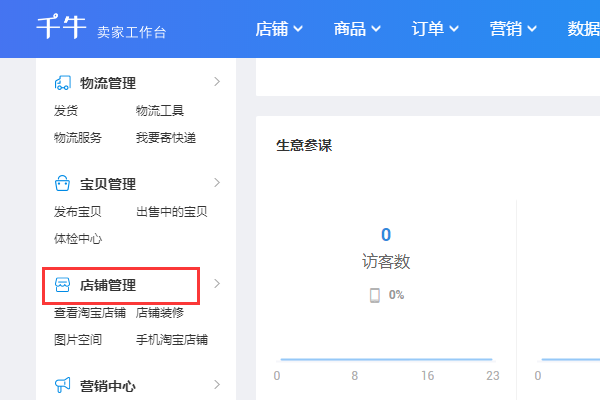Click the shopping bag icon beside 宝贝管理
The image size is (600, 400).
tap(62, 184)
